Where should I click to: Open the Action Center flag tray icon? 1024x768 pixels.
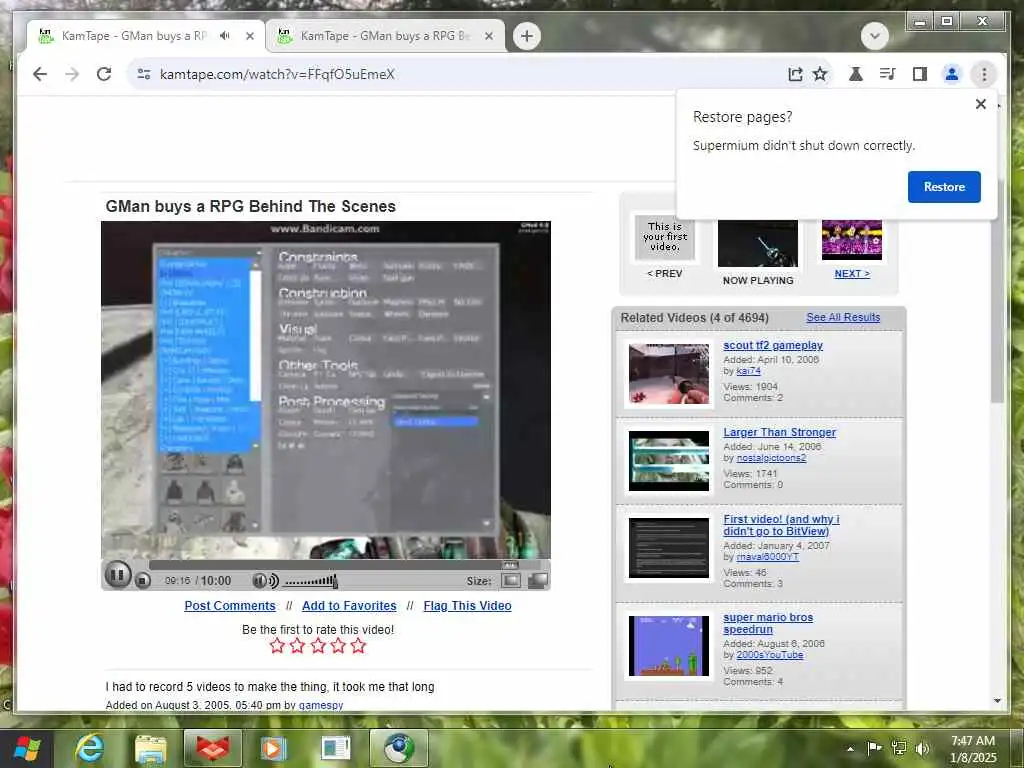[874, 748]
